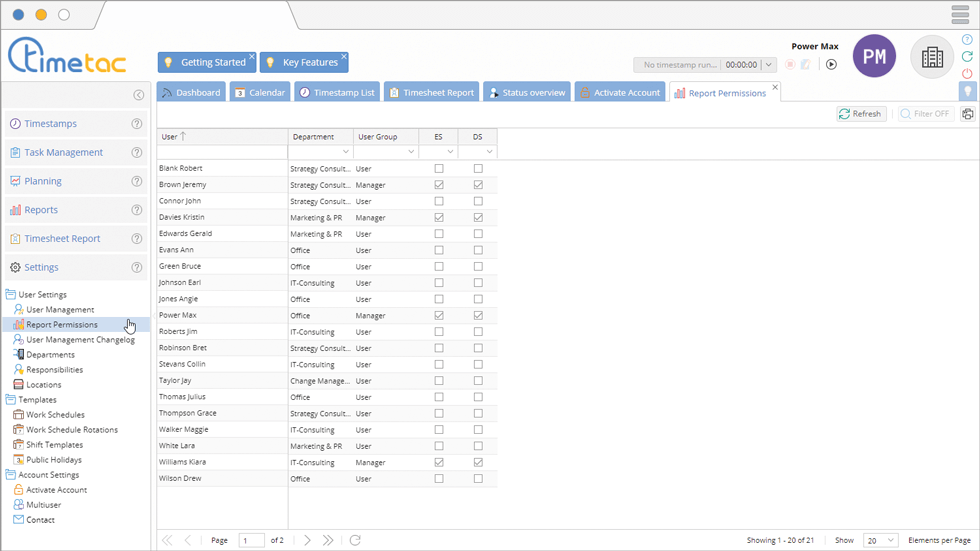Viewport: 980px width, 551px height.
Task: Switch to the Activate Account tab
Action: point(620,92)
